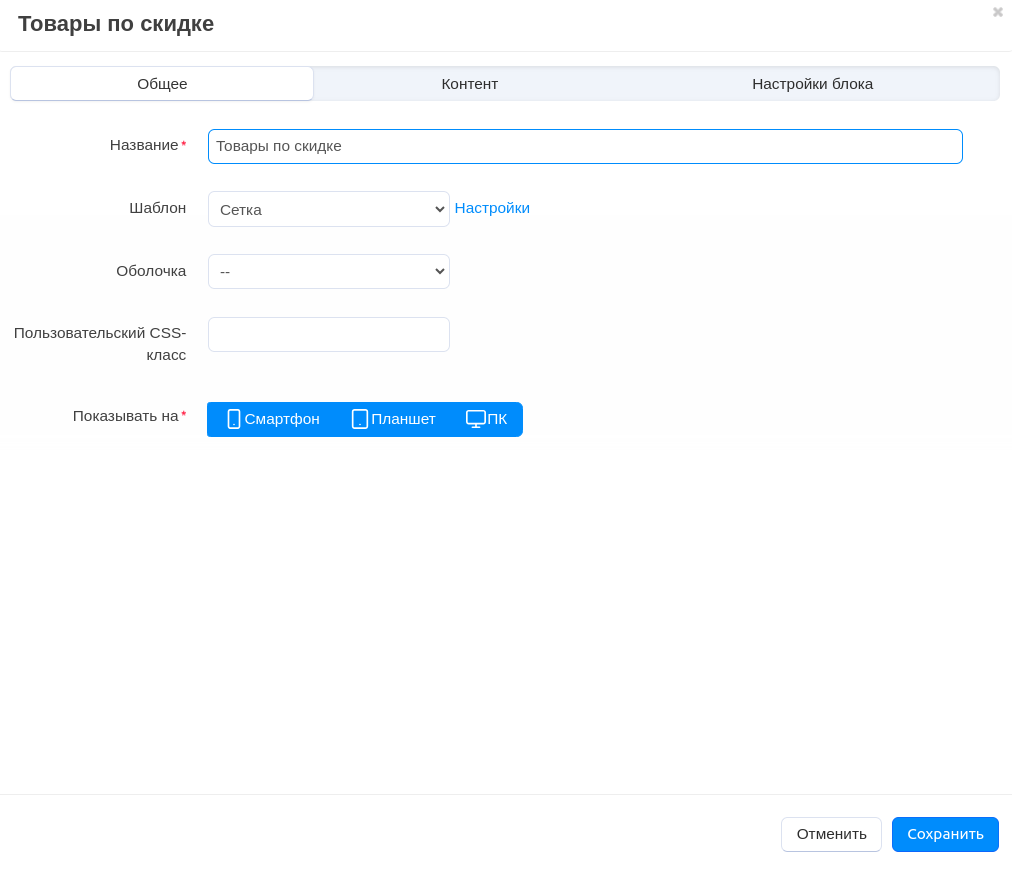Image resolution: width=1012 pixels, height=871 pixels.
Task: Click the Название field label
Action: click(x=144, y=145)
